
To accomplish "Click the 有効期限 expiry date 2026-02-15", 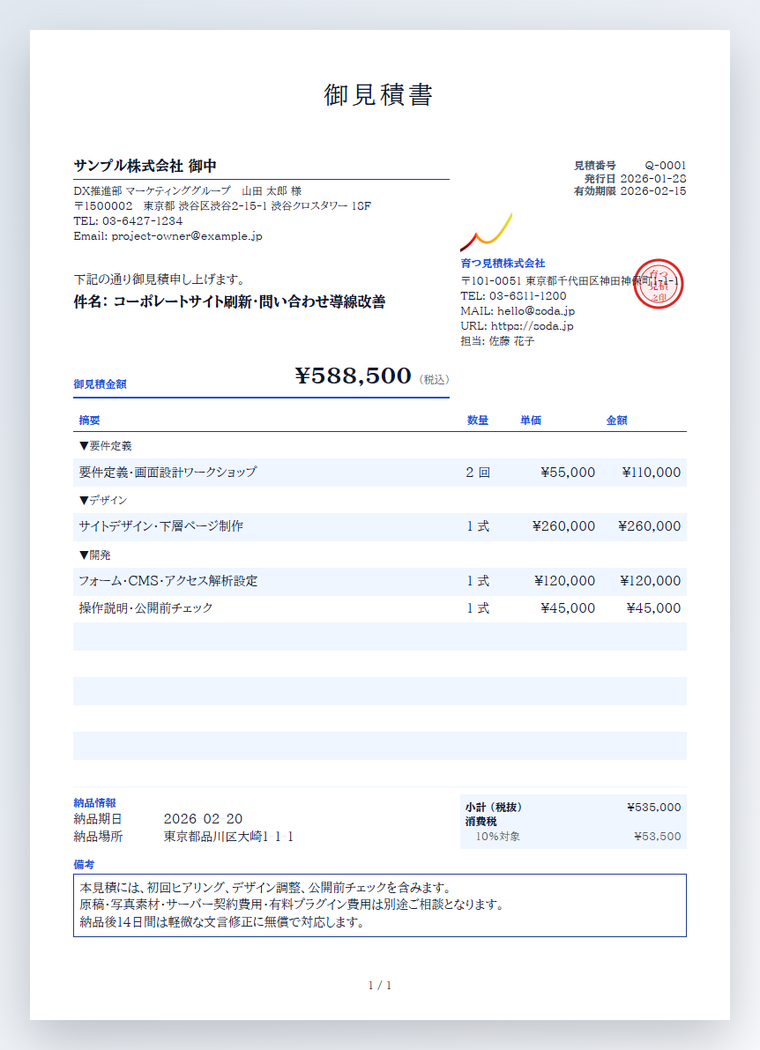I will coord(654,191).
